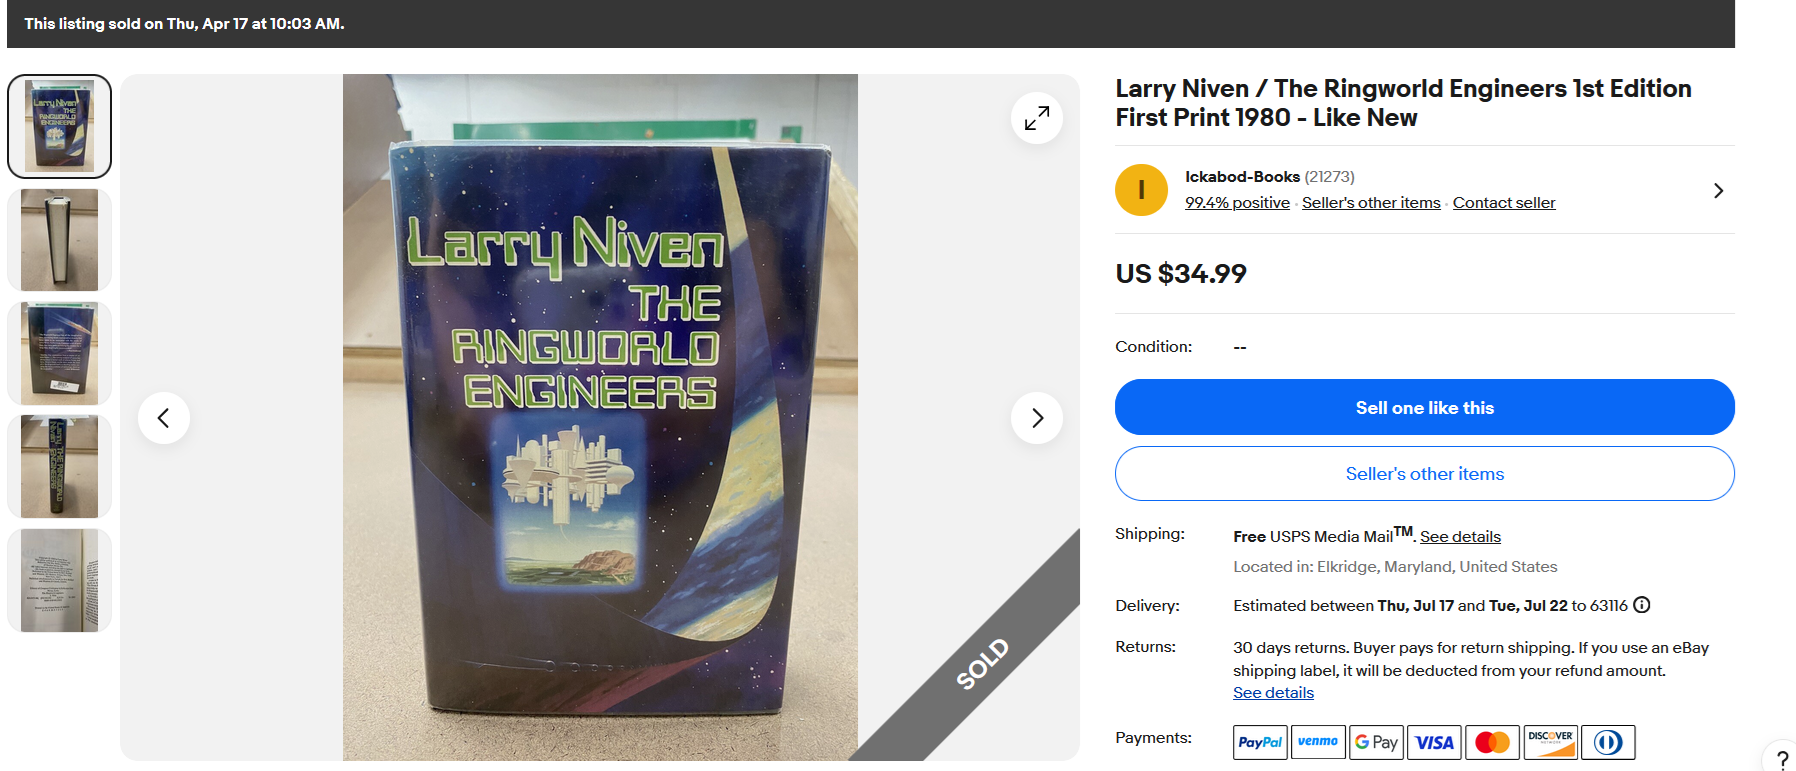The height and width of the screenshot is (771, 1796).
Task: Click the Ickabod-Books seller avatar
Action: pos(1141,190)
